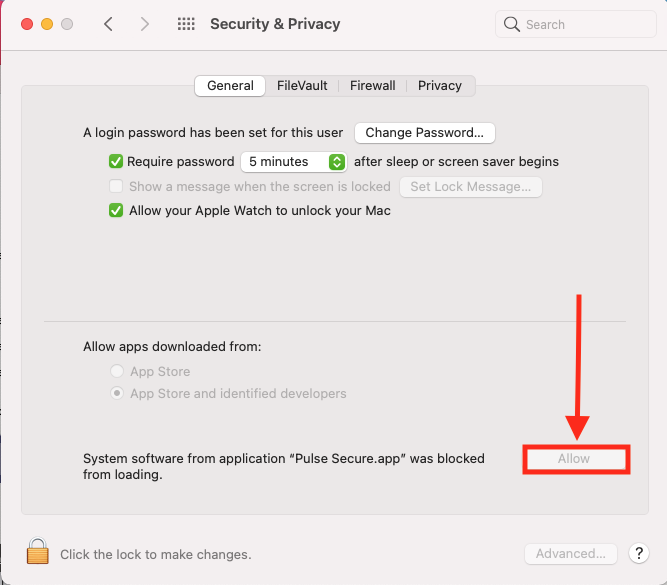Click the Change Password button
667x585 pixels.
(425, 132)
